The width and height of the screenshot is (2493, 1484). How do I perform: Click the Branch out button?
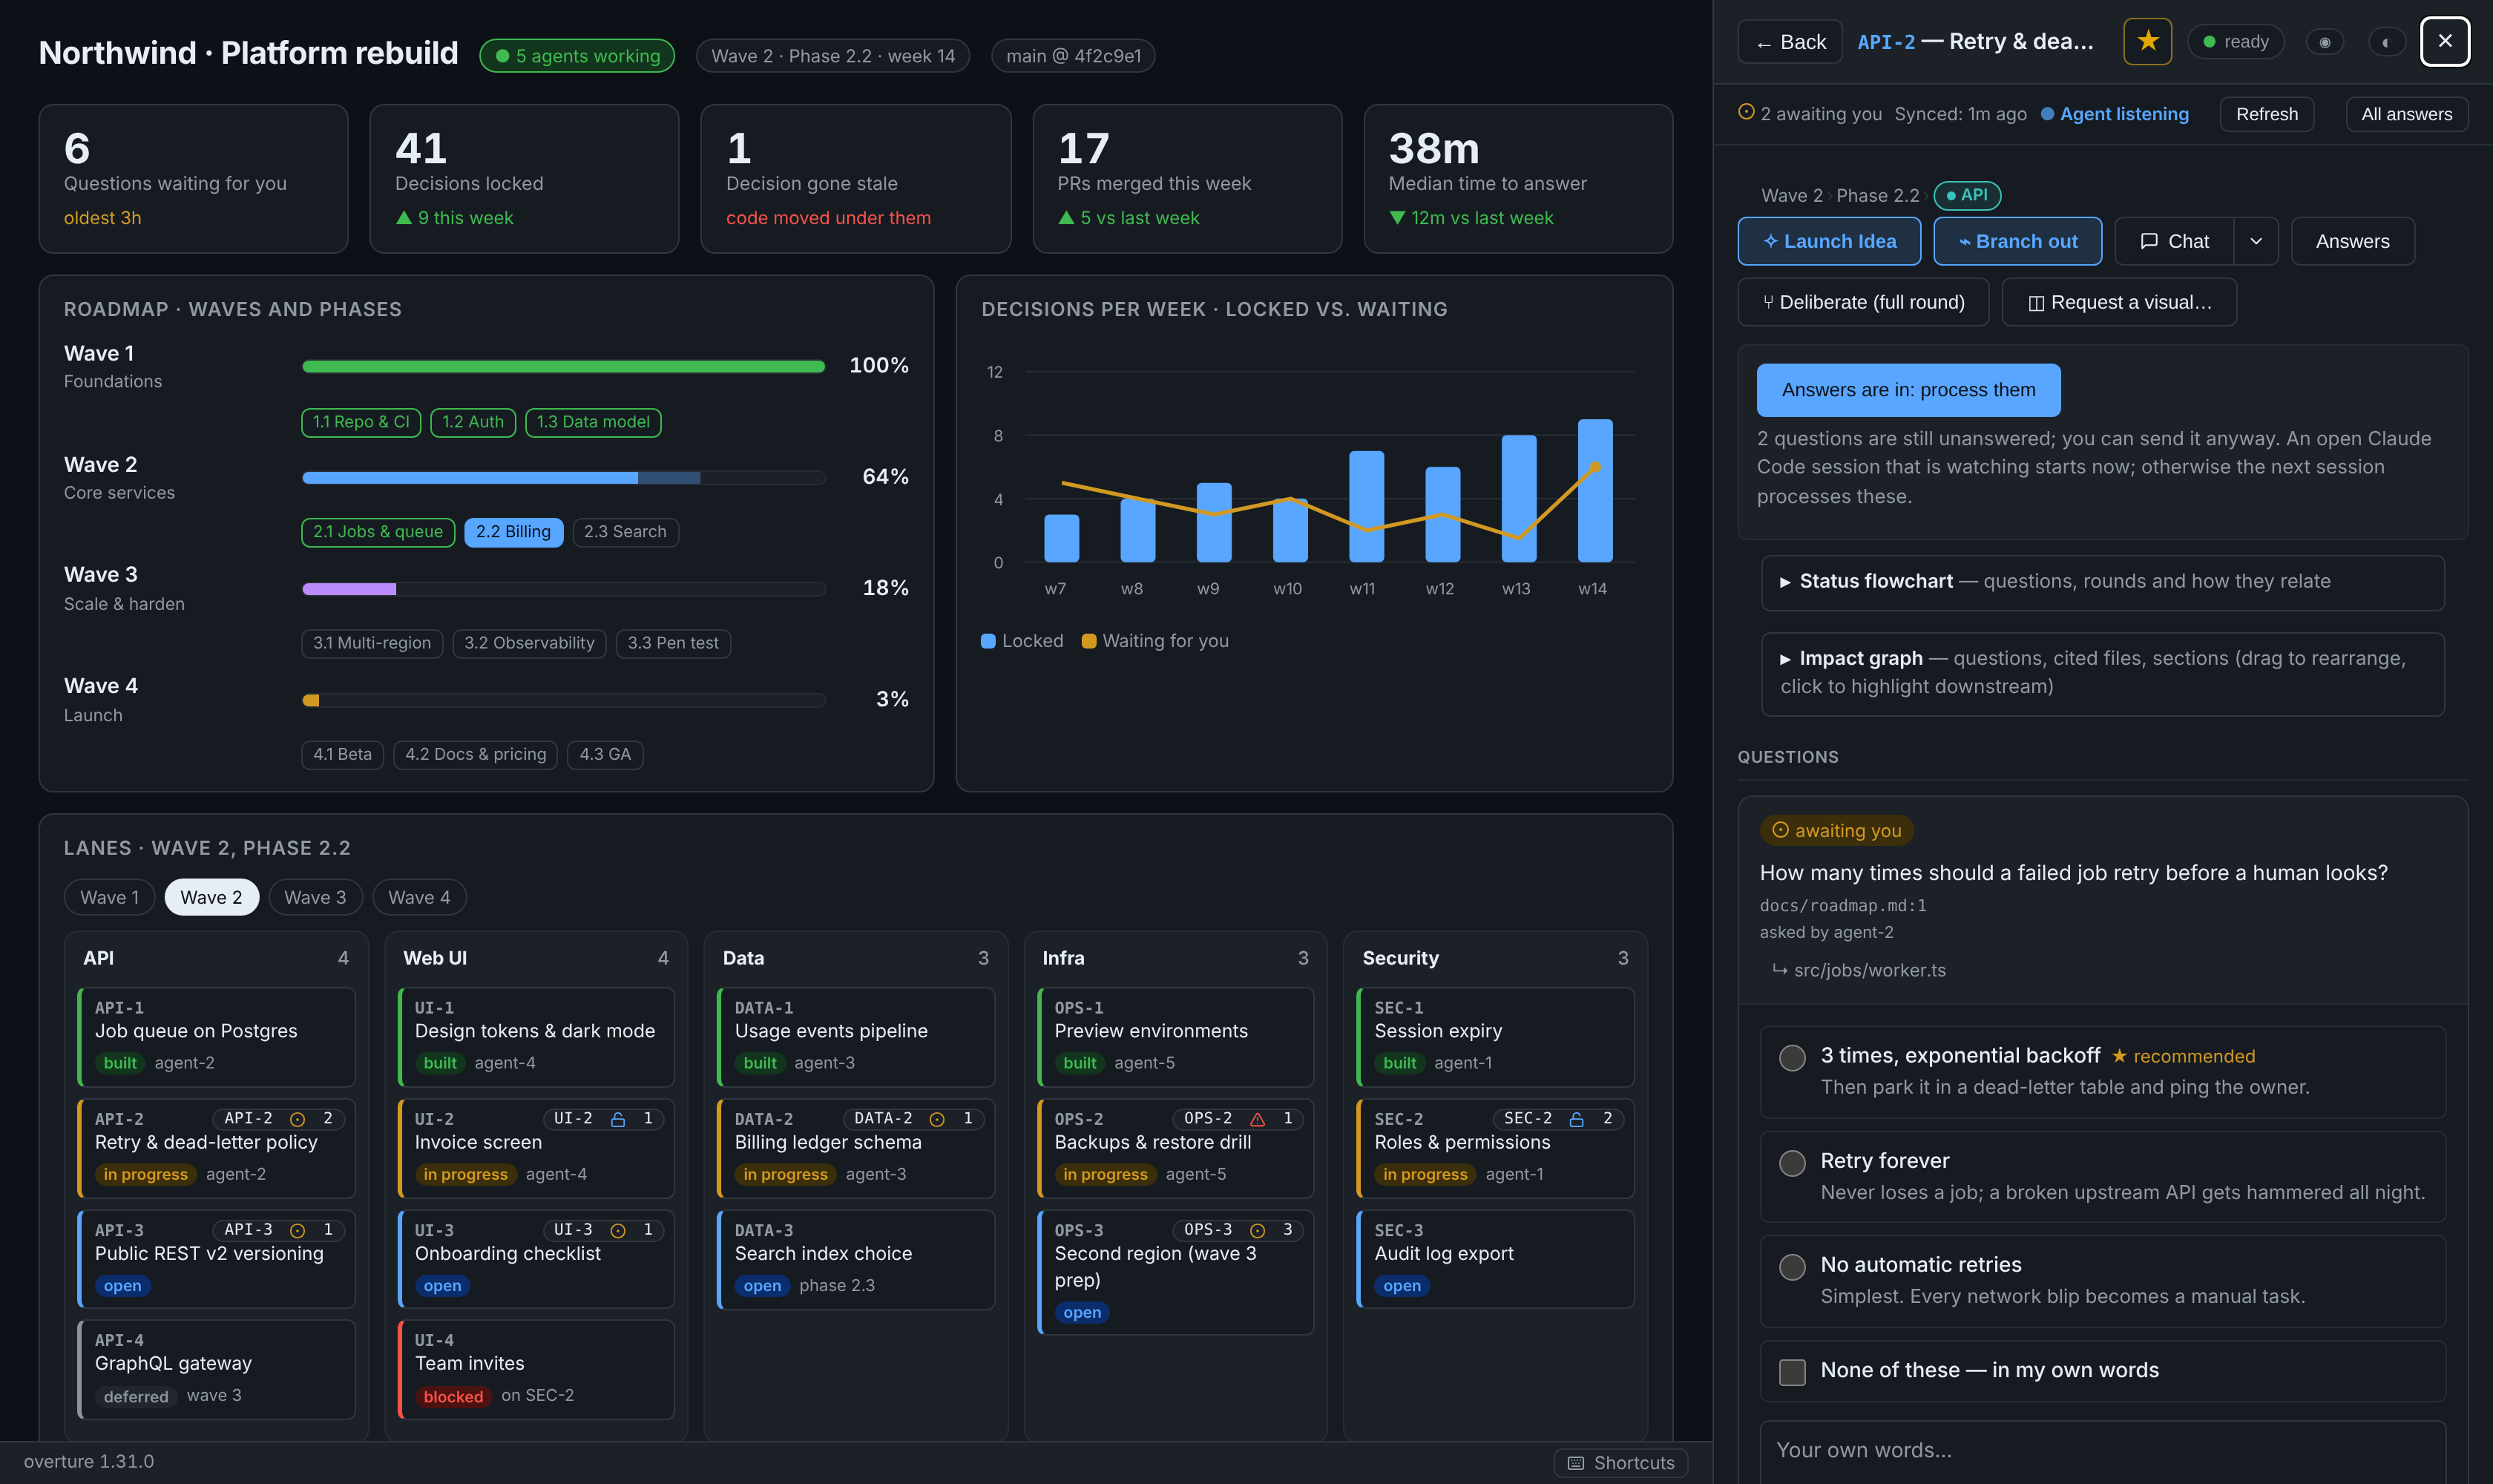click(2017, 241)
